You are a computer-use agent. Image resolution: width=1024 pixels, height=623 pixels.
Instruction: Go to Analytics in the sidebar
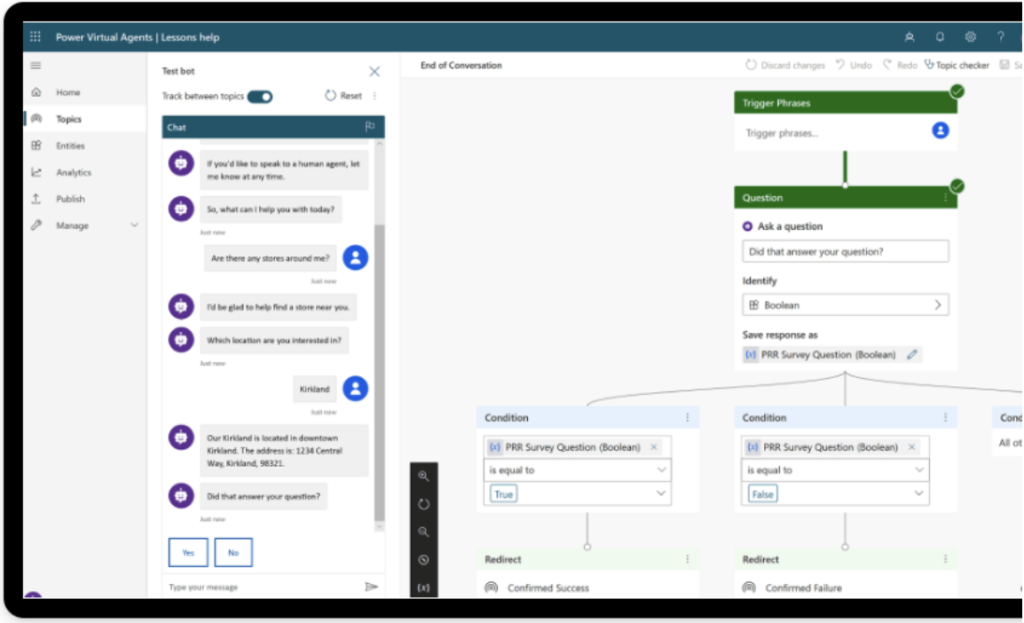tap(73, 172)
